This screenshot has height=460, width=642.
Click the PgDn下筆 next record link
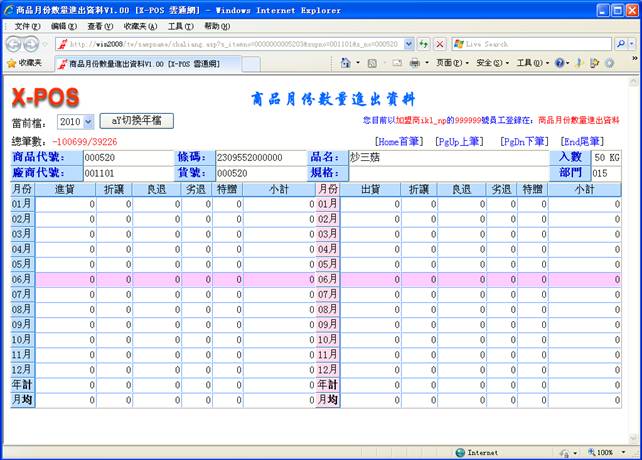pos(523,142)
